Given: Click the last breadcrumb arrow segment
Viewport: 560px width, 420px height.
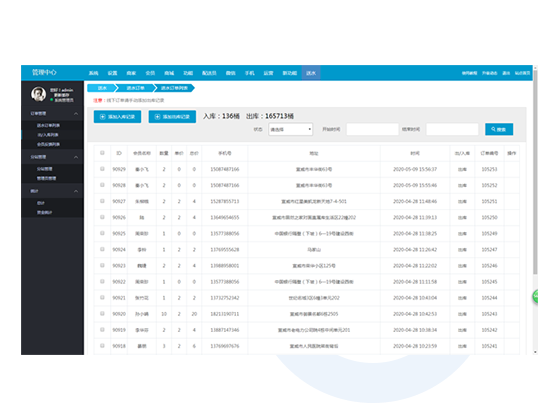Looking at the screenshot, I should 175,88.
